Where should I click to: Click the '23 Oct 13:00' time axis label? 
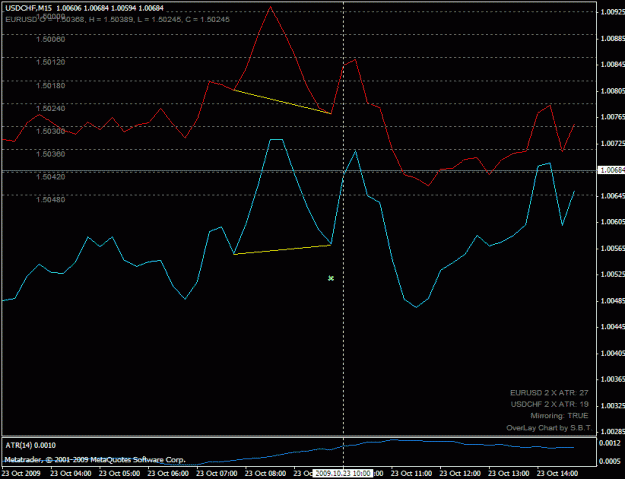tap(509, 473)
